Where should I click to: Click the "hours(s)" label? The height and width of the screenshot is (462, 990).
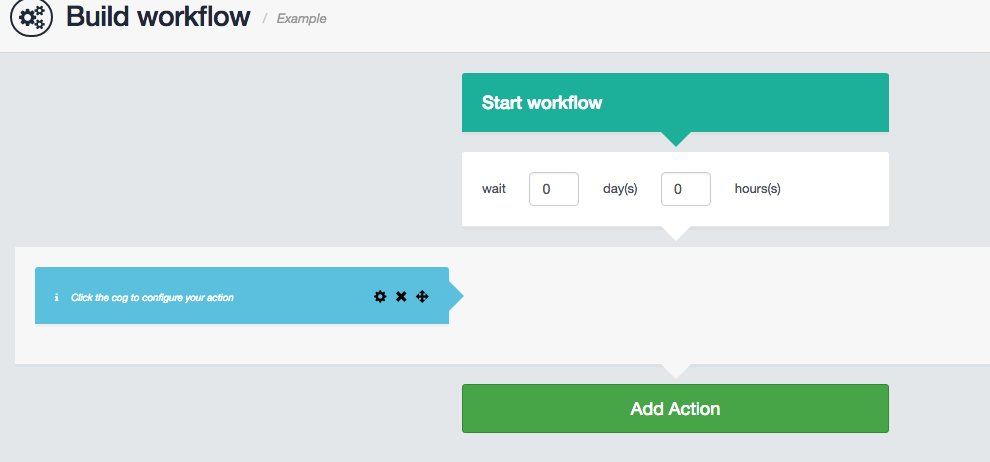757,189
